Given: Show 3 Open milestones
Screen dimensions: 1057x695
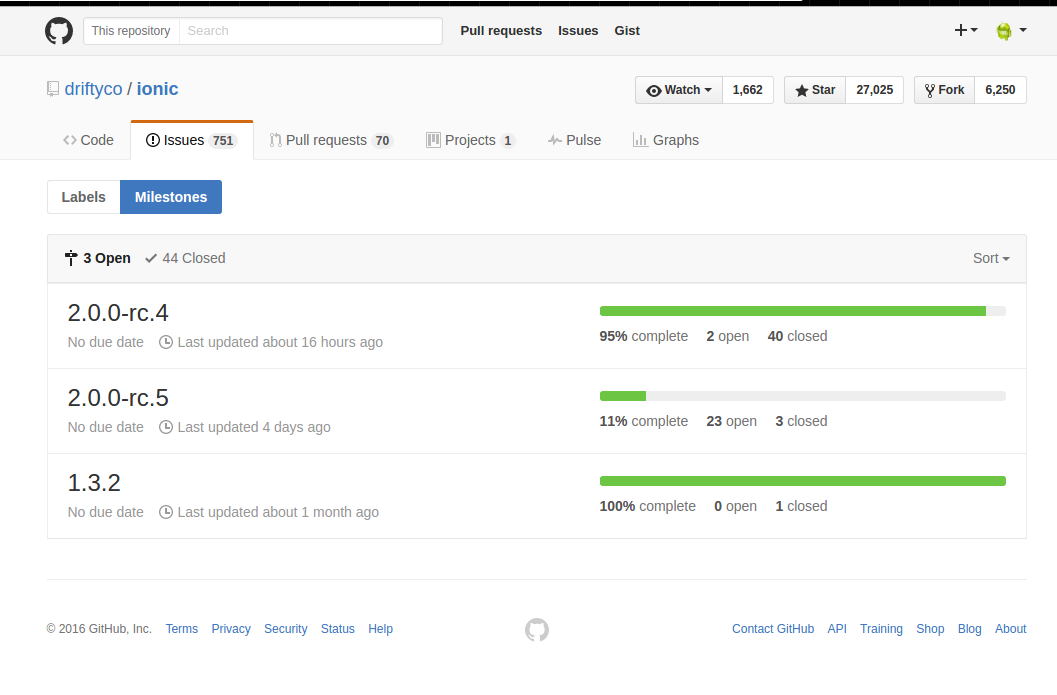Looking at the screenshot, I should tap(98, 258).
